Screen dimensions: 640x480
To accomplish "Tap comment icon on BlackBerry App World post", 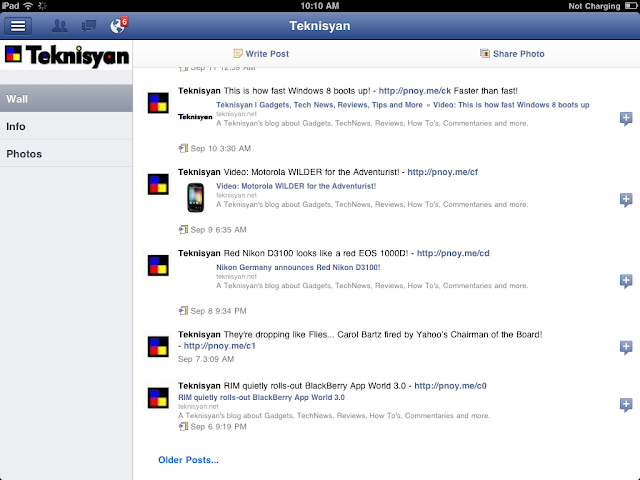I will (626, 405).
